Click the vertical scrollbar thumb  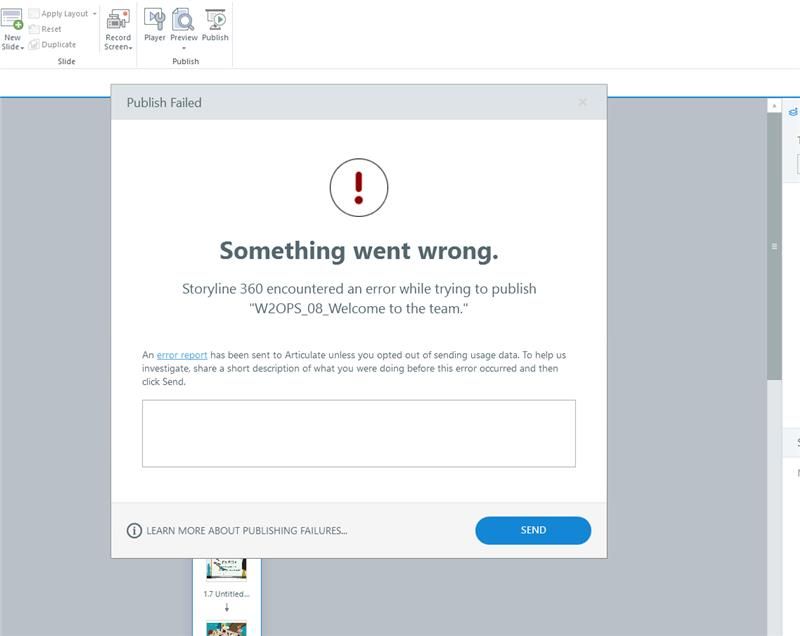point(774,246)
